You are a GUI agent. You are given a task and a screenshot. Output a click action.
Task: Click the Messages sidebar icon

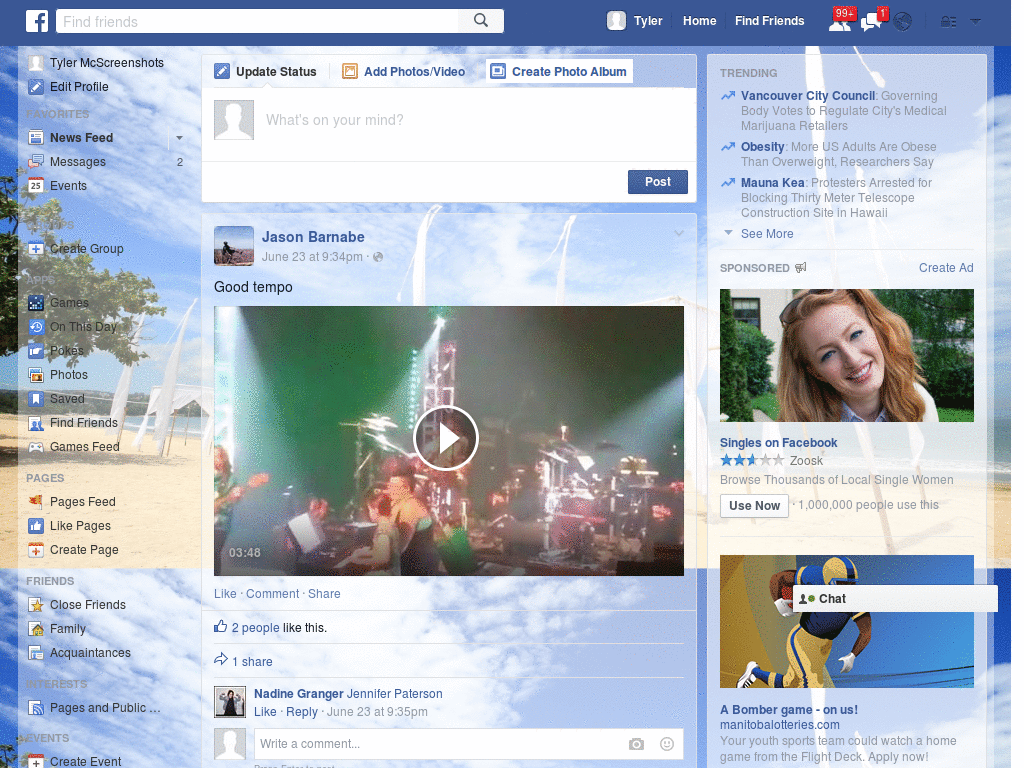pyautogui.click(x=36, y=162)
